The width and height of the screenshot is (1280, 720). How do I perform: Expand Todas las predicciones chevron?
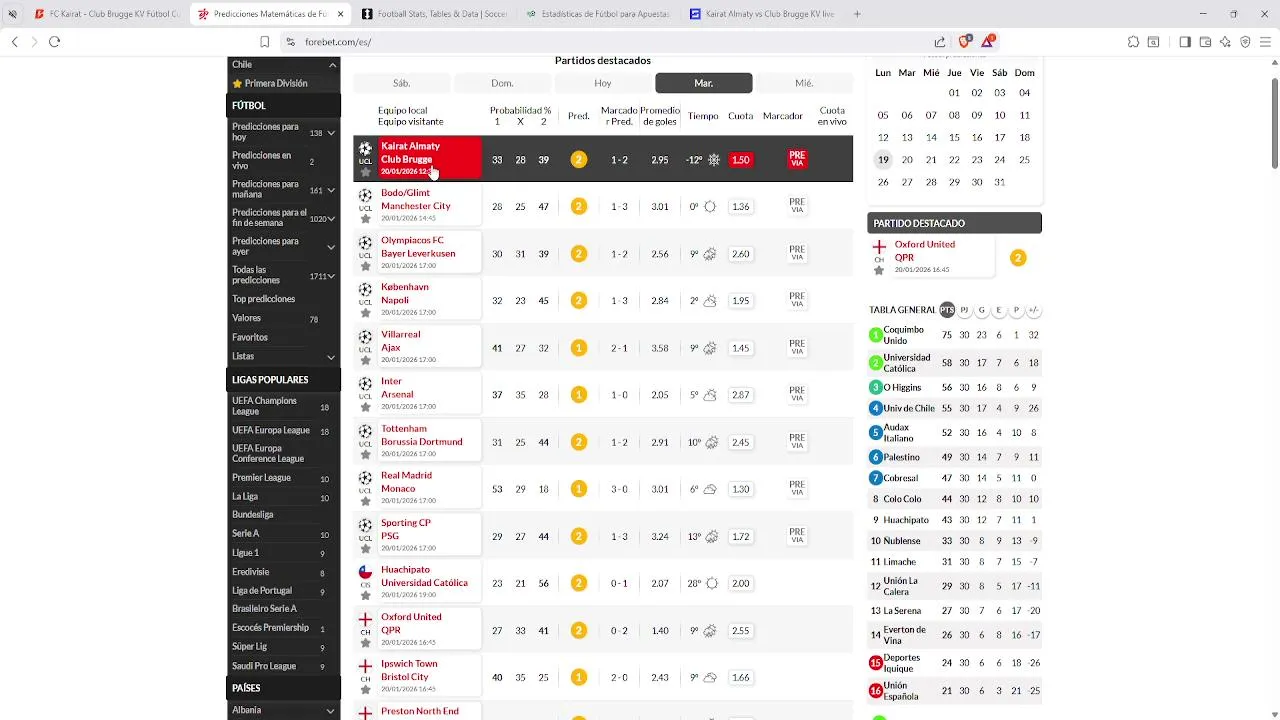tap(331, 276)
